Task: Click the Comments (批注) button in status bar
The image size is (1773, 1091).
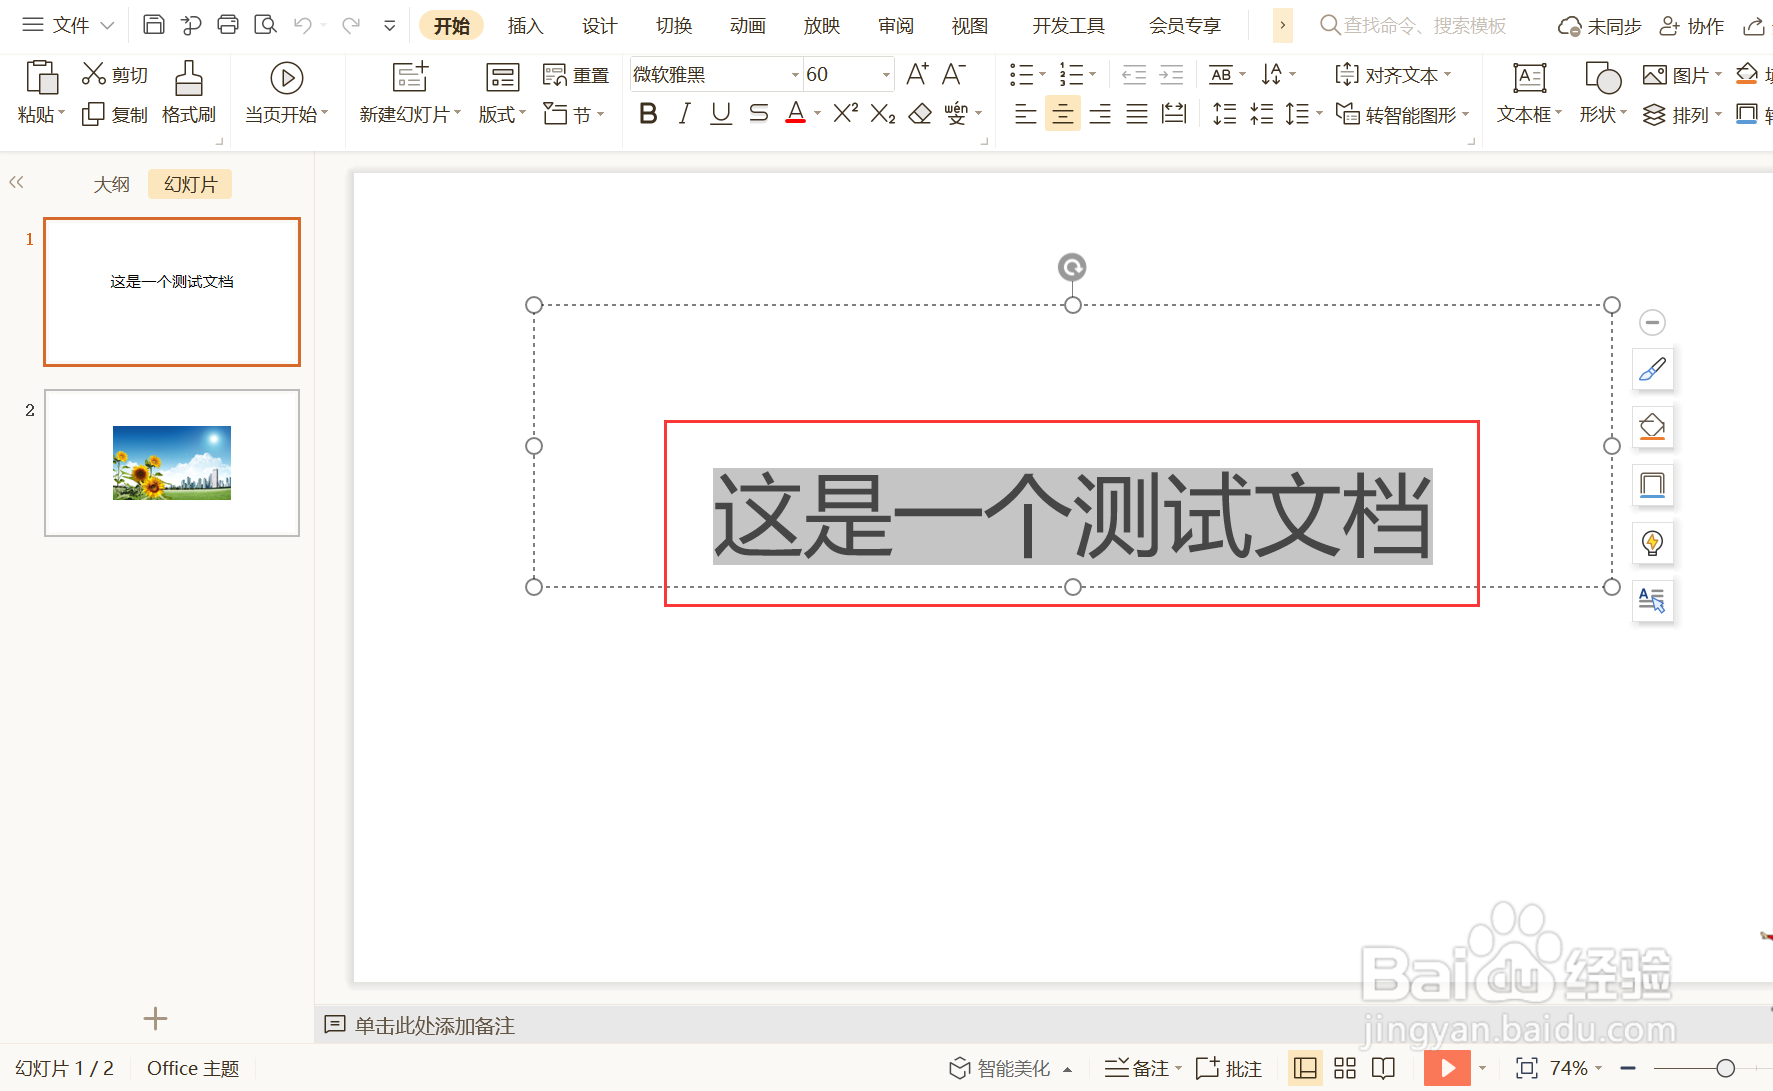Action: point(1229,1068)
